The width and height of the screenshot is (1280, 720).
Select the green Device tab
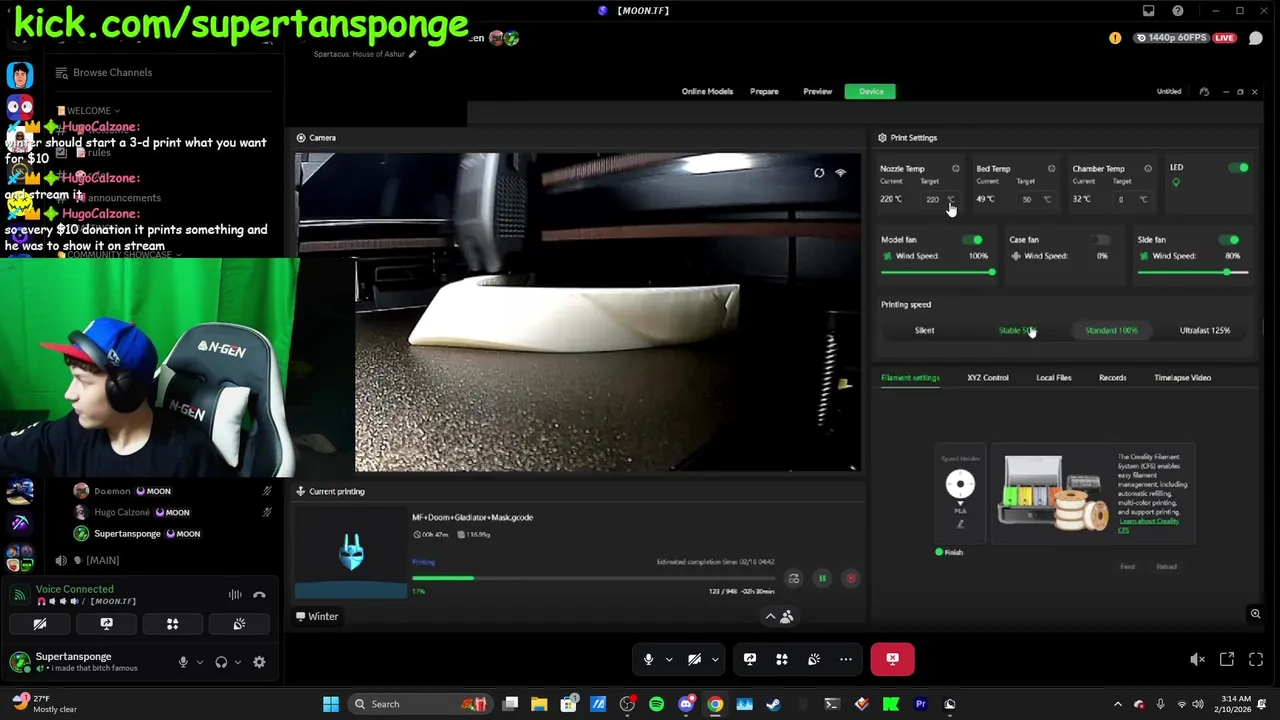[871, 91]
